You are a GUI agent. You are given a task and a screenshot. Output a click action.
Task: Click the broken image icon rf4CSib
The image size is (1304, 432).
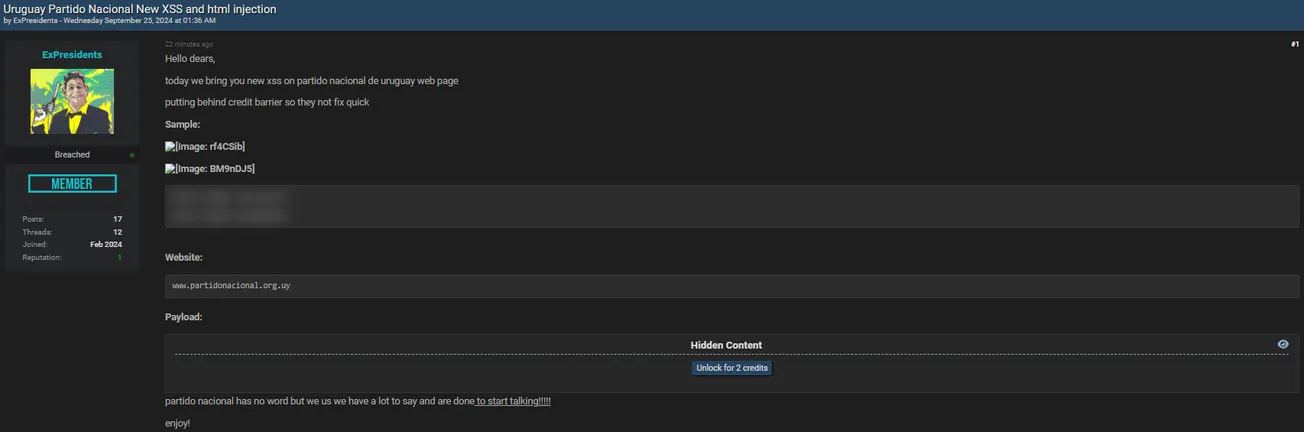click(x=170, y=147)
